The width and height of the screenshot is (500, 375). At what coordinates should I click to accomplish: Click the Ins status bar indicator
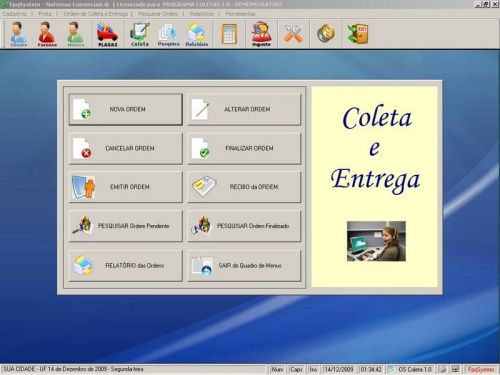coord(313,369)
